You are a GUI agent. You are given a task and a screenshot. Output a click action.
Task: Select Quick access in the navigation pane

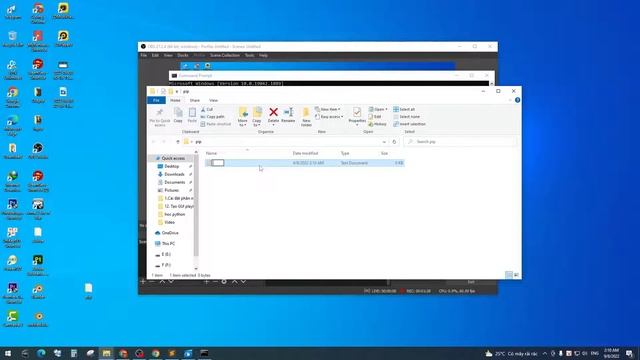point(173,158)
